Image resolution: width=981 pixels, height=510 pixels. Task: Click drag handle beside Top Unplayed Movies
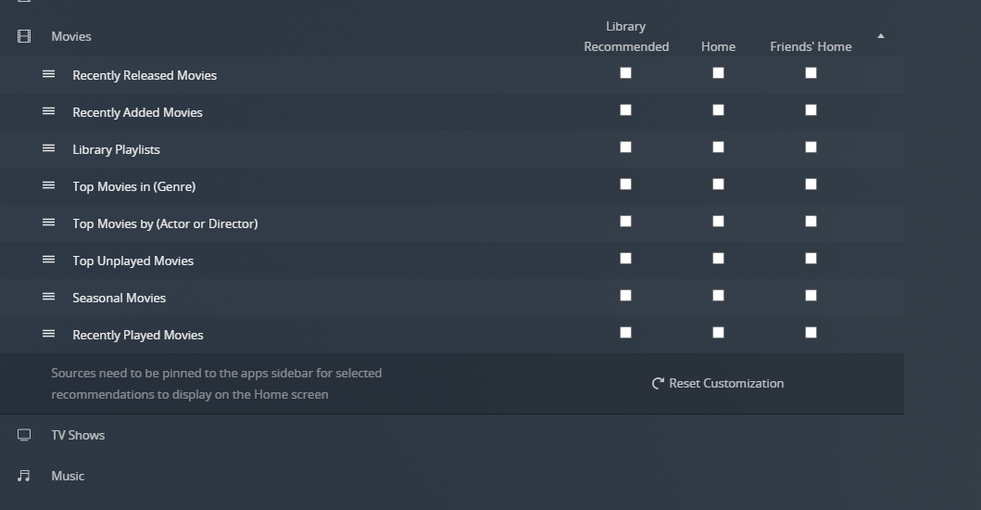48,259
